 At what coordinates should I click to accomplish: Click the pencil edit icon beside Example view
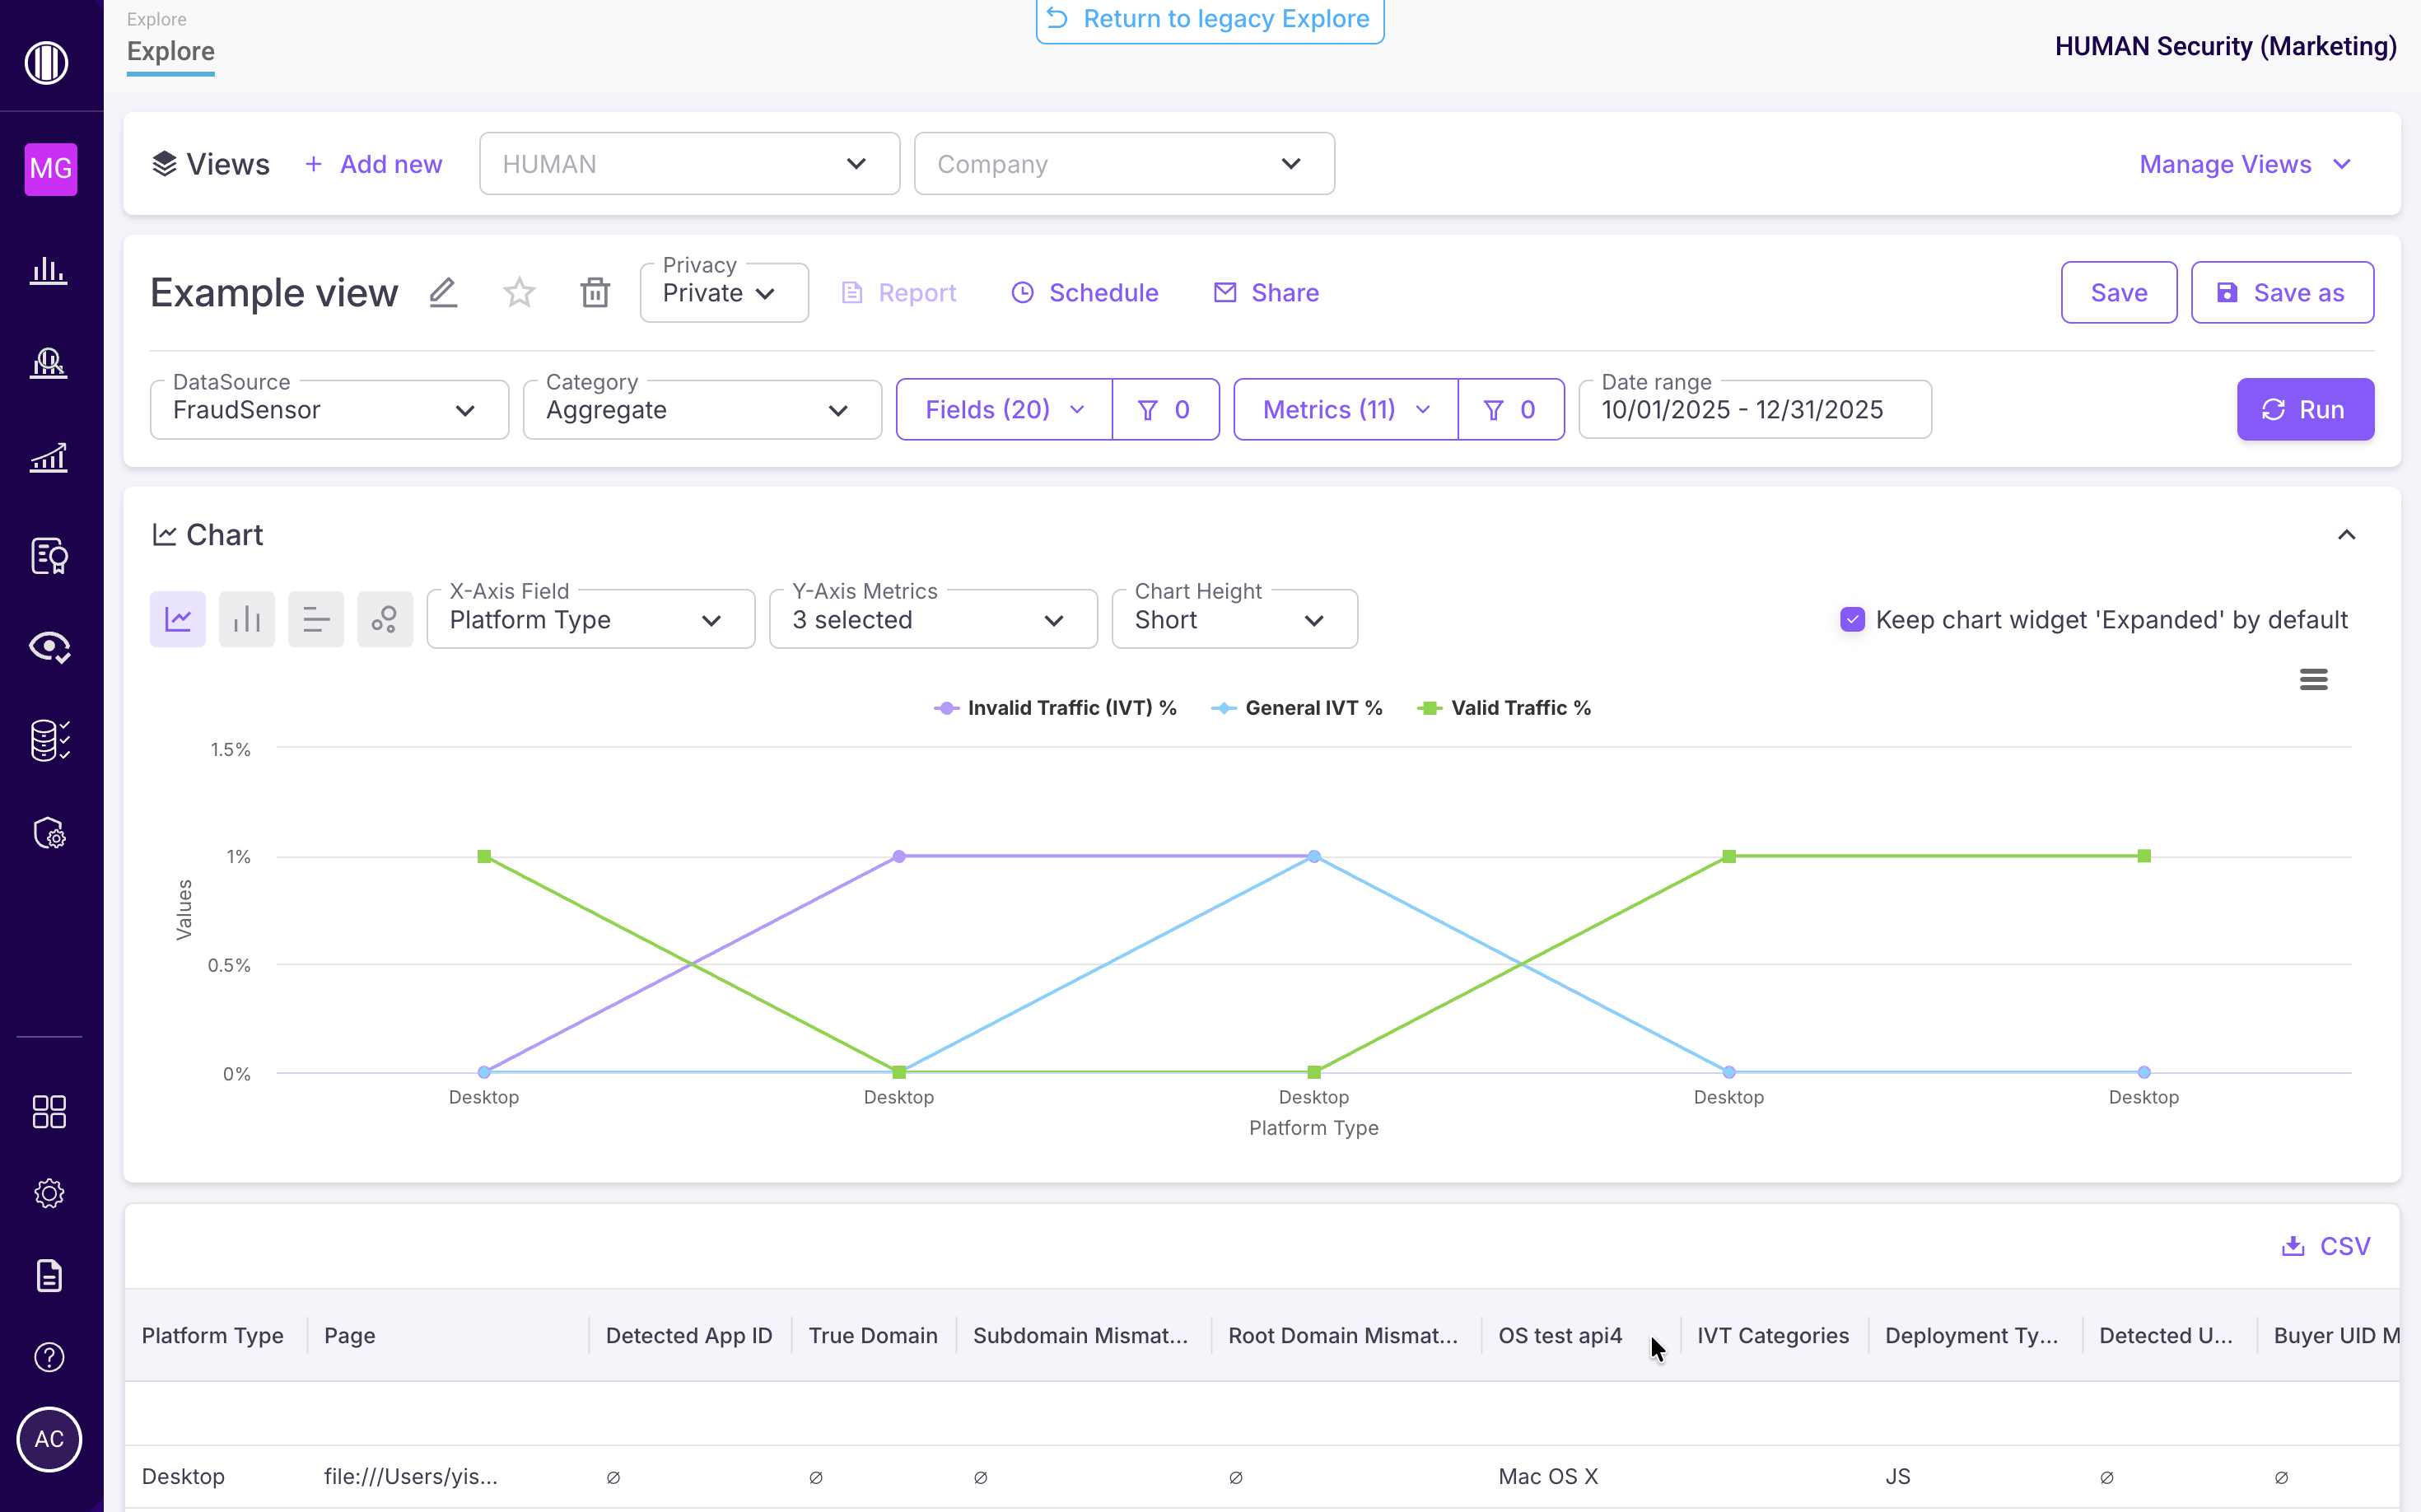443,293
